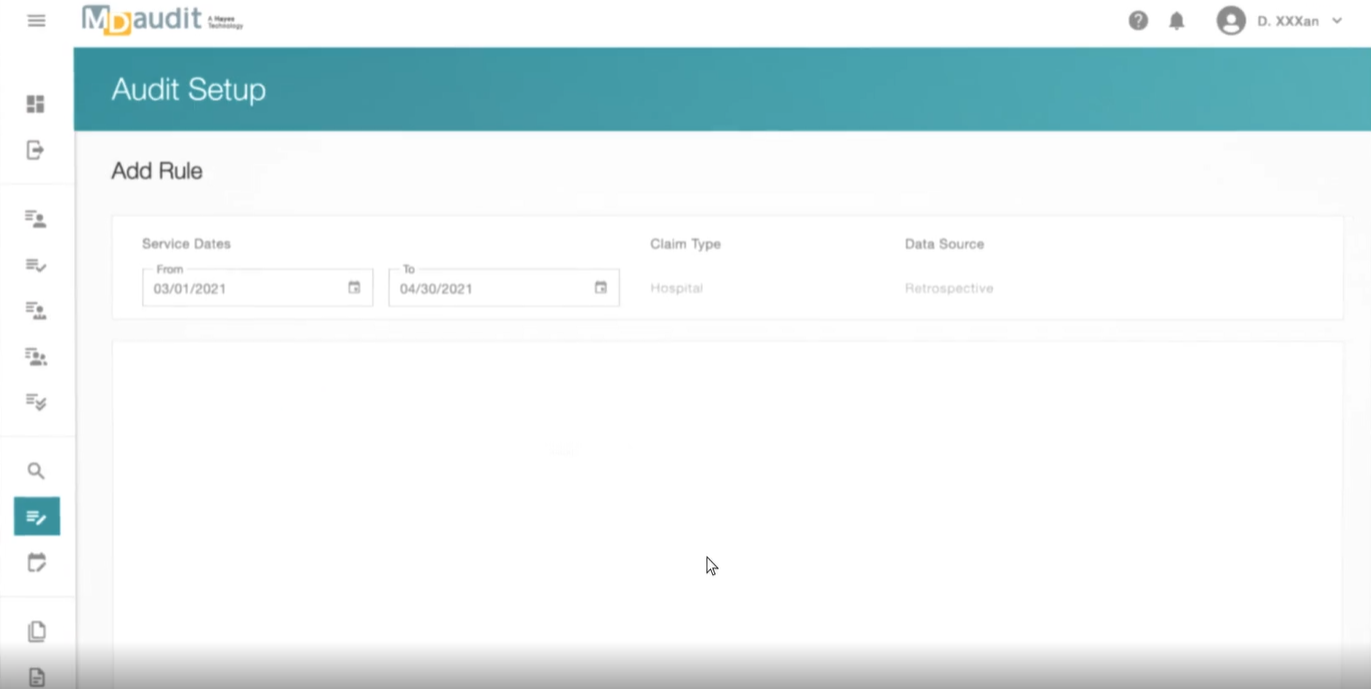Click the MDaudit logo
This screenshot has height=689, width=1371.
point(160,21)
